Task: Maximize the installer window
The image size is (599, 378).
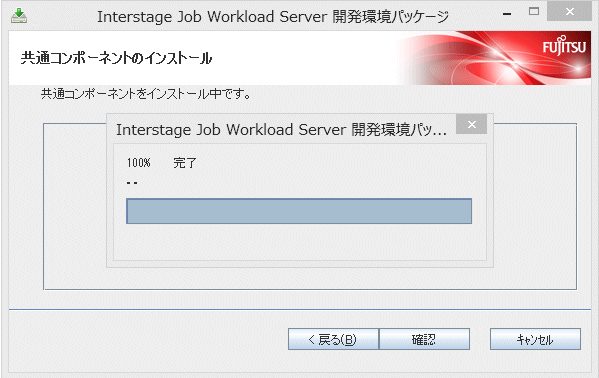Action: [534, 11]
